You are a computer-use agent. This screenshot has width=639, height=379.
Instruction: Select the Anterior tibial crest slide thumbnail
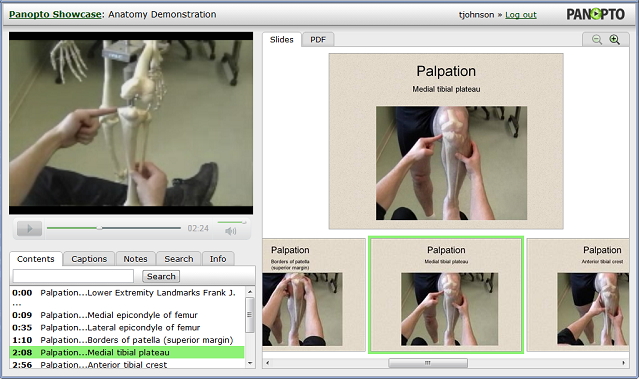[x=578, y=295]
